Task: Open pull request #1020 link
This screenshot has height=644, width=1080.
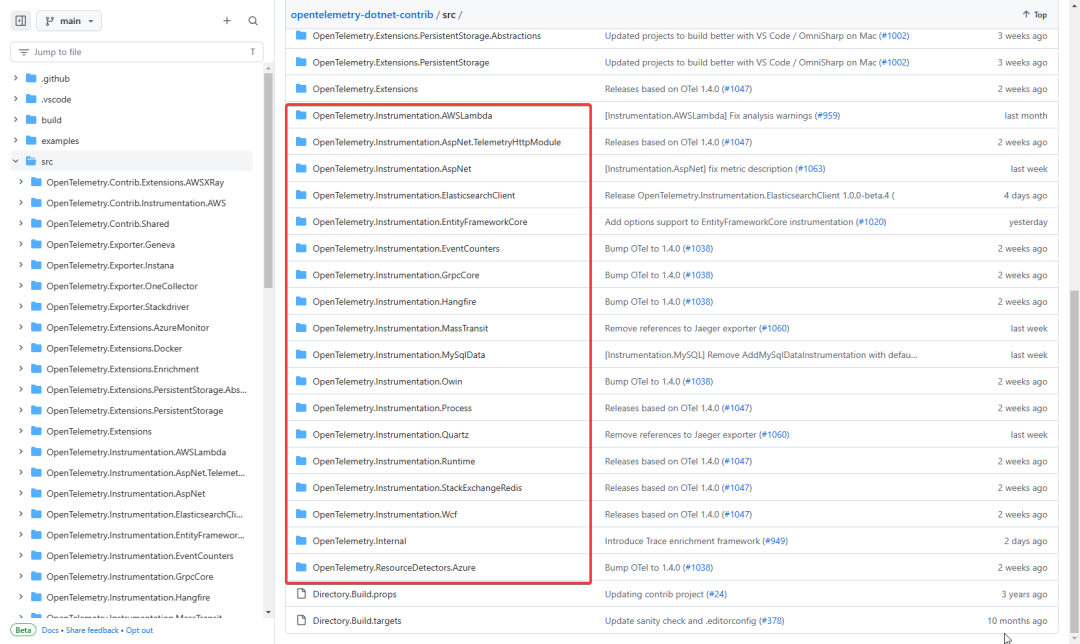Action: point(871,222)
